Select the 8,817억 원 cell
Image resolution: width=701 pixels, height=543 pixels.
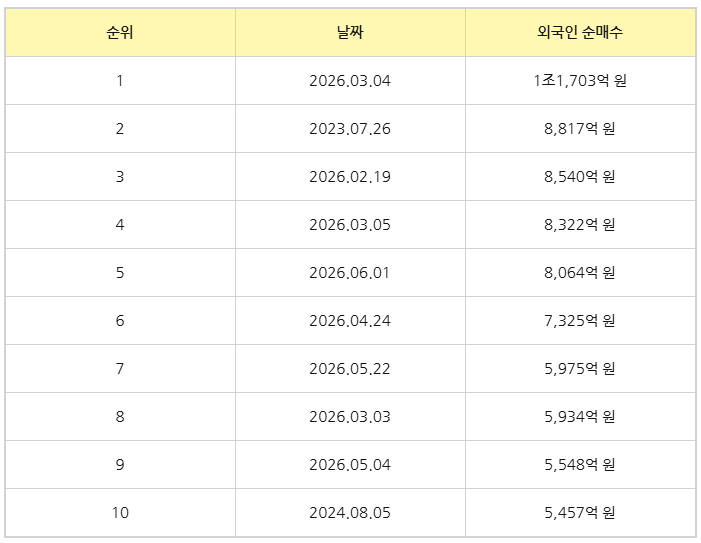click(x=580, y=129)
